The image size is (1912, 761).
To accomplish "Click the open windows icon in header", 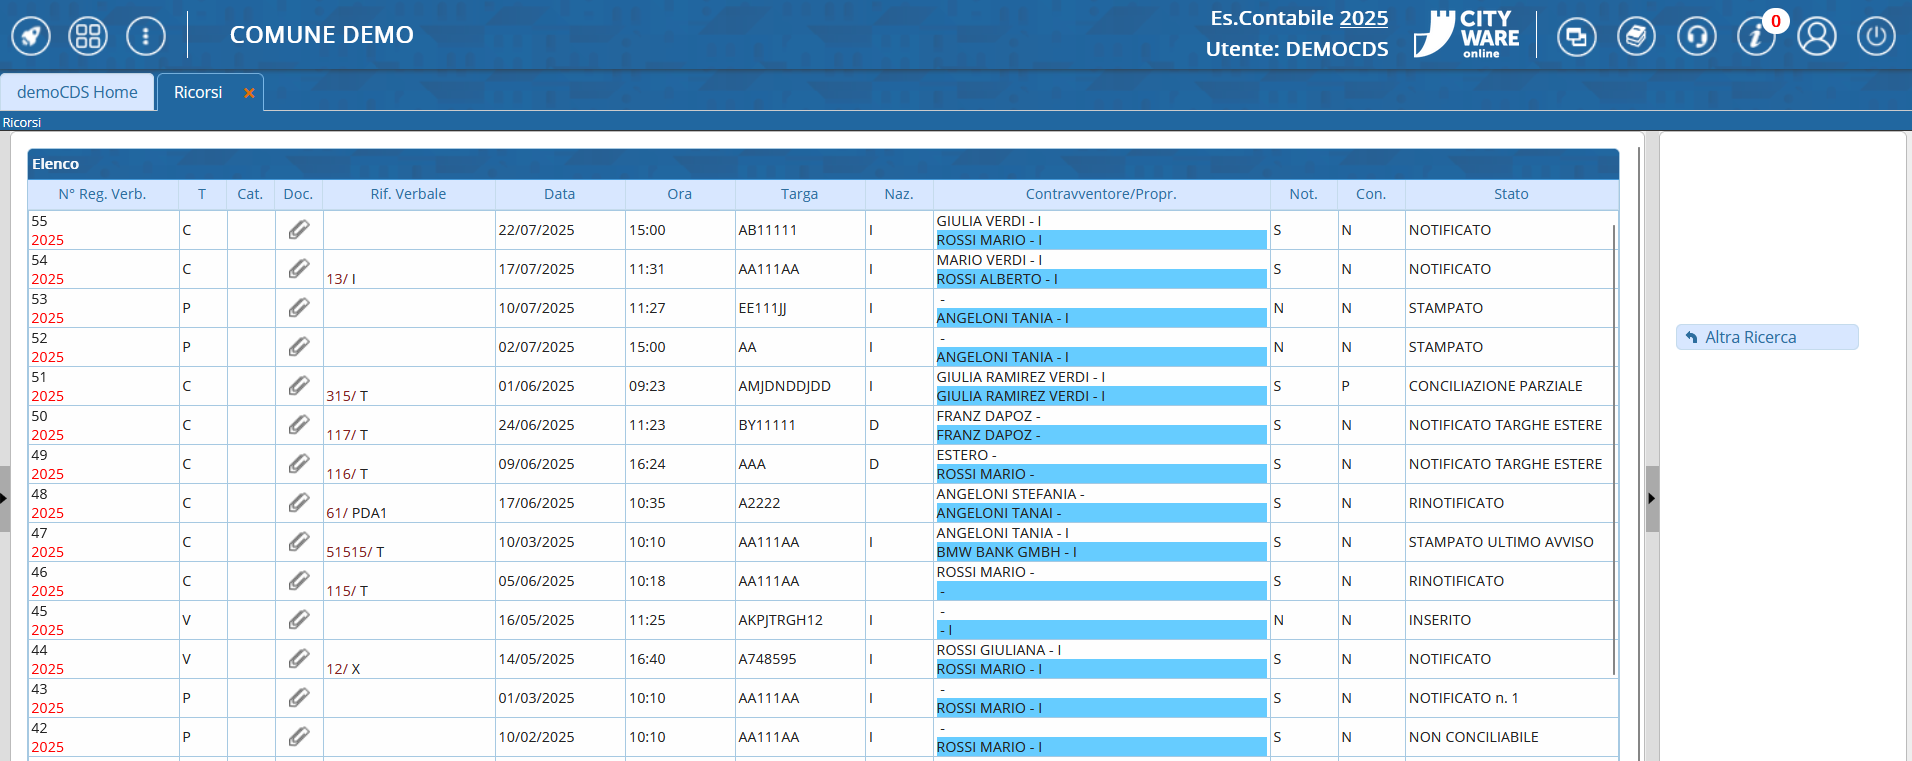I will pos(1577,37).
